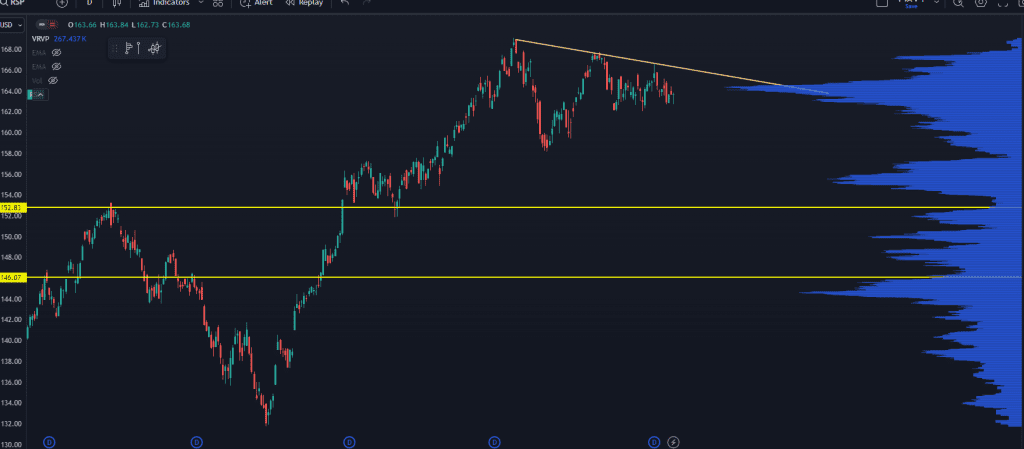This screenshot has height=449, width=1024.
Task: Click the second dividend D marker from left
Action: click(196, 442)
